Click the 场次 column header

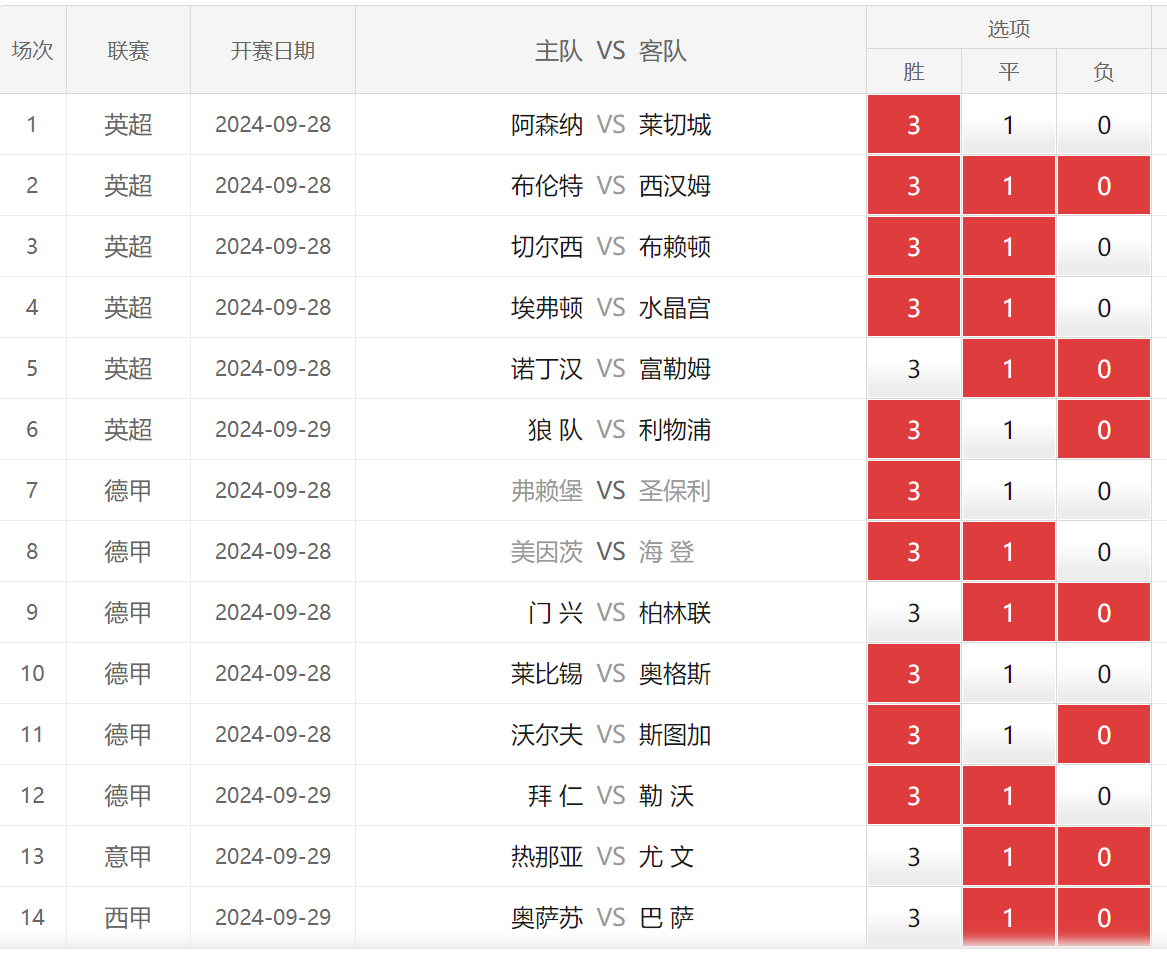(x=33, y=50)
